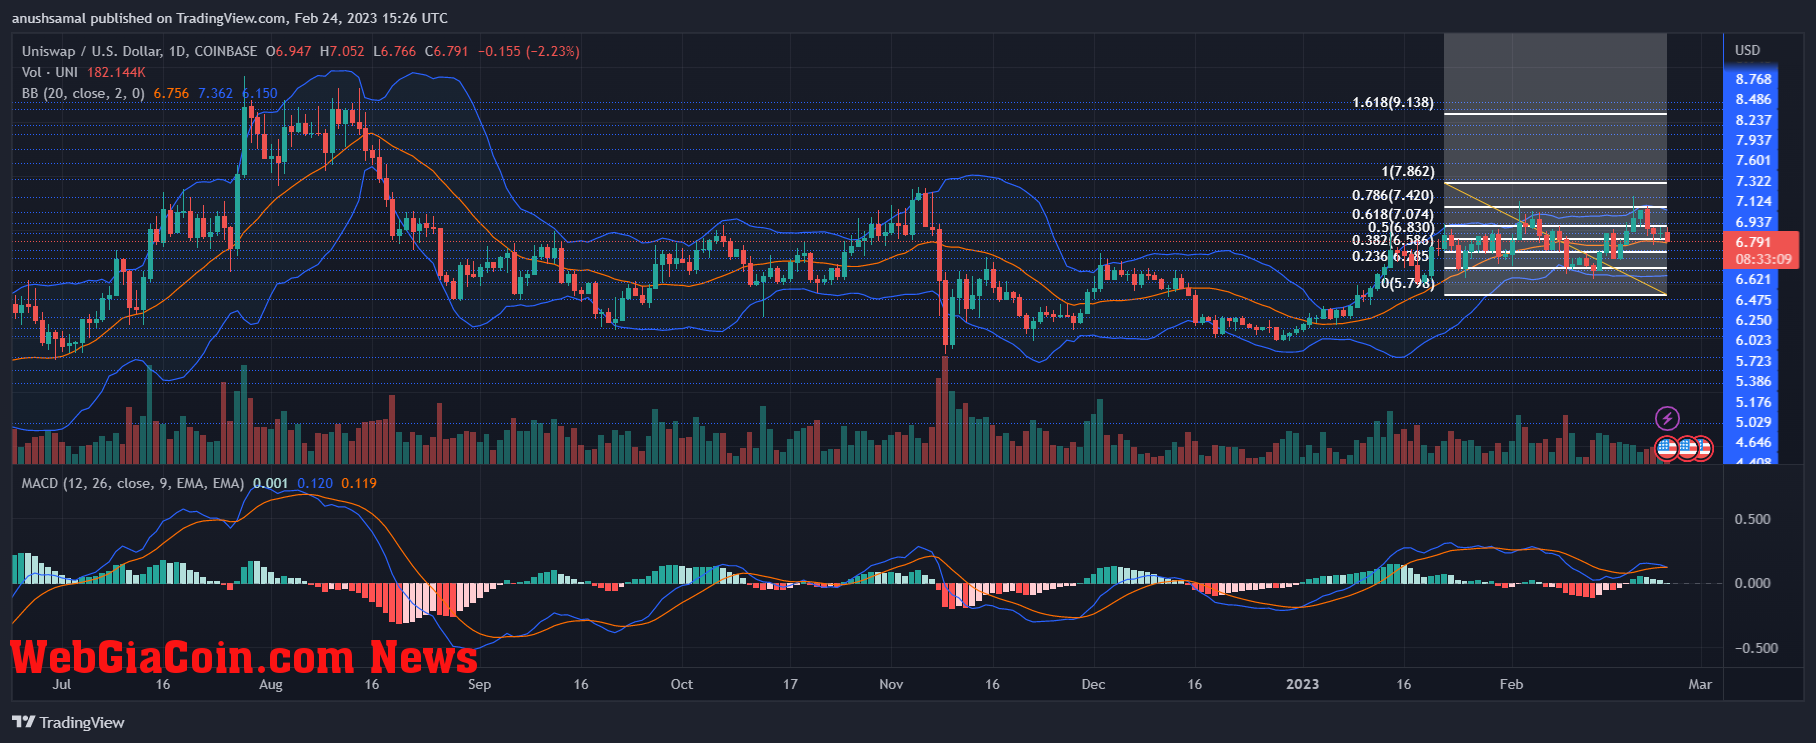
Task: Click the MACD scale label 0.500
Action: (x=1752, y=519)
